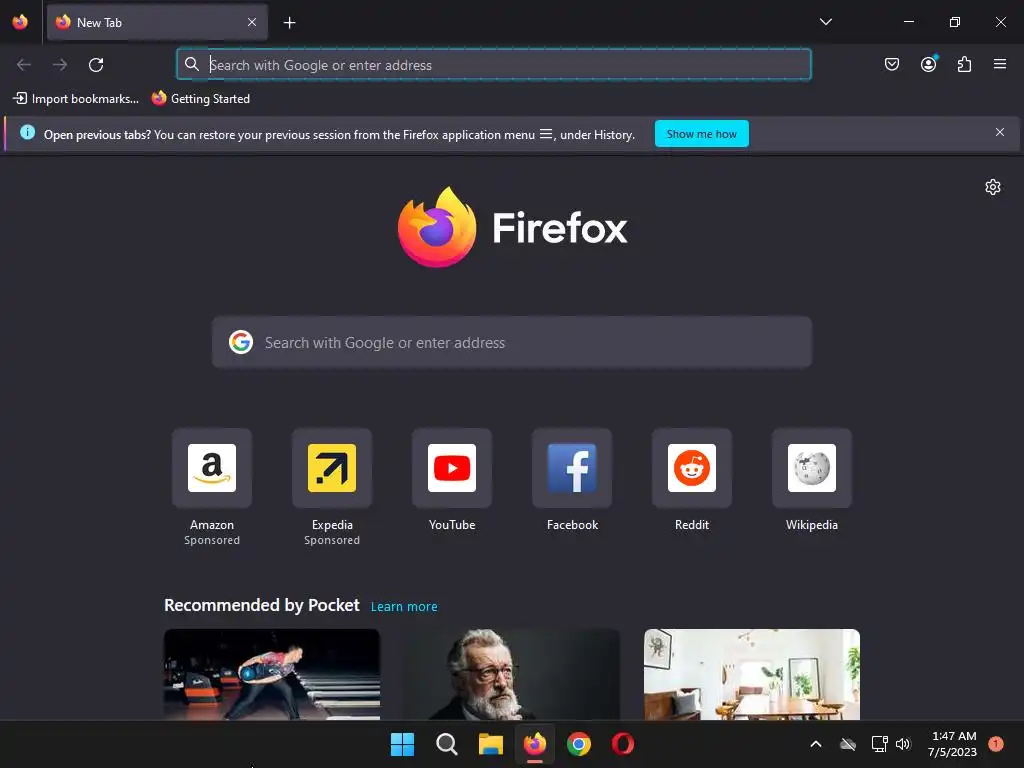Click the info icon in notification bar
Image resolution: width=1024 pixels, height=768 pixels.
click(x=27, y=133)
